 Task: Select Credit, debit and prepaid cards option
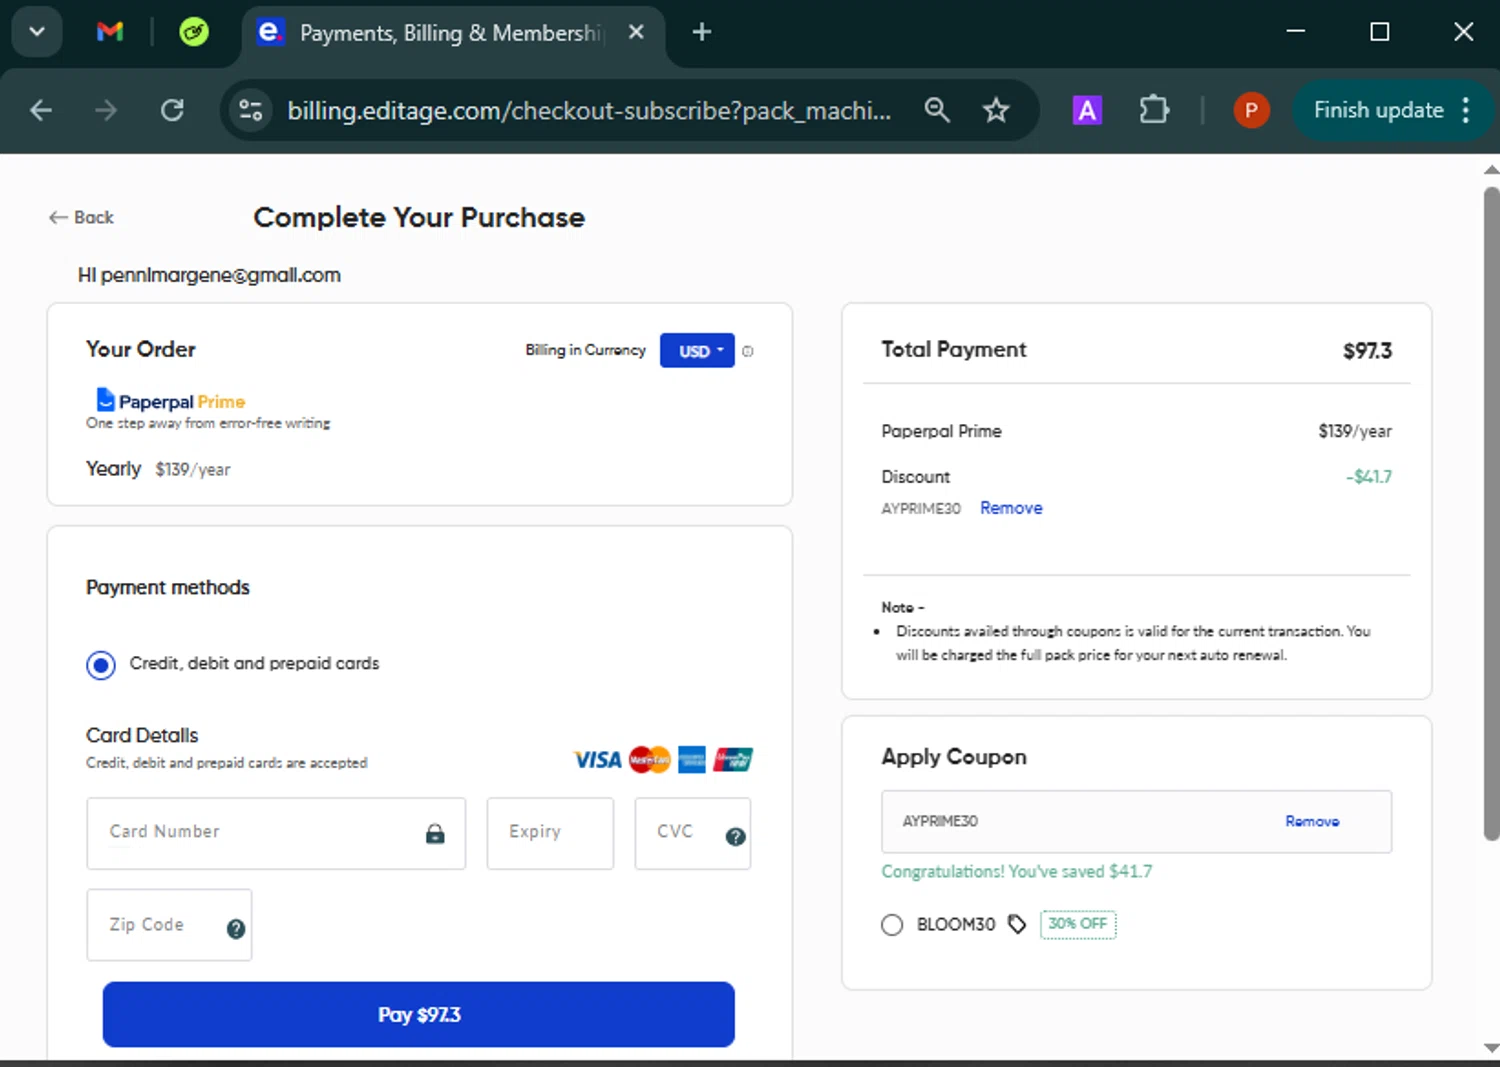coord(101,665)
